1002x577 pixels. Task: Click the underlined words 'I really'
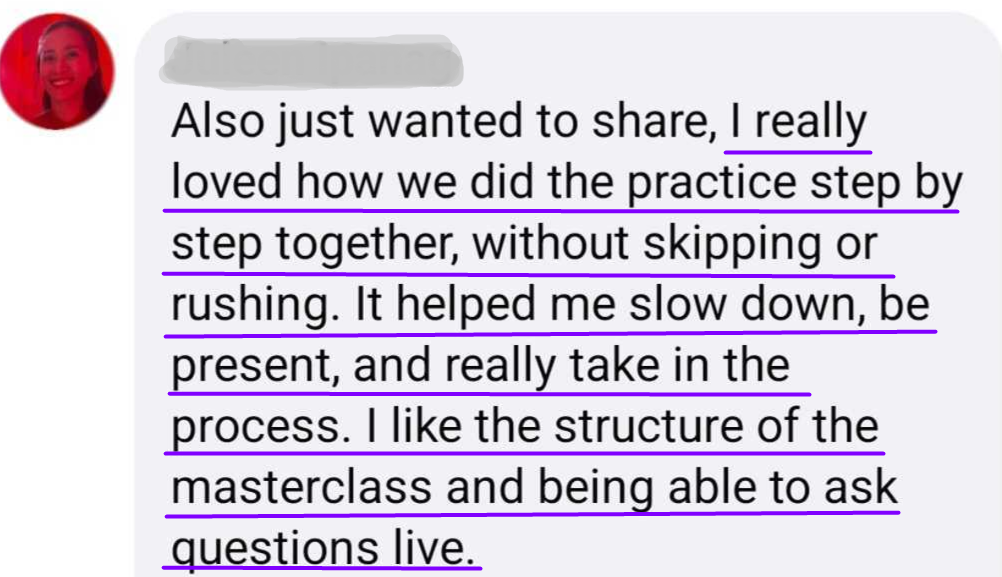tap(798, 121)
